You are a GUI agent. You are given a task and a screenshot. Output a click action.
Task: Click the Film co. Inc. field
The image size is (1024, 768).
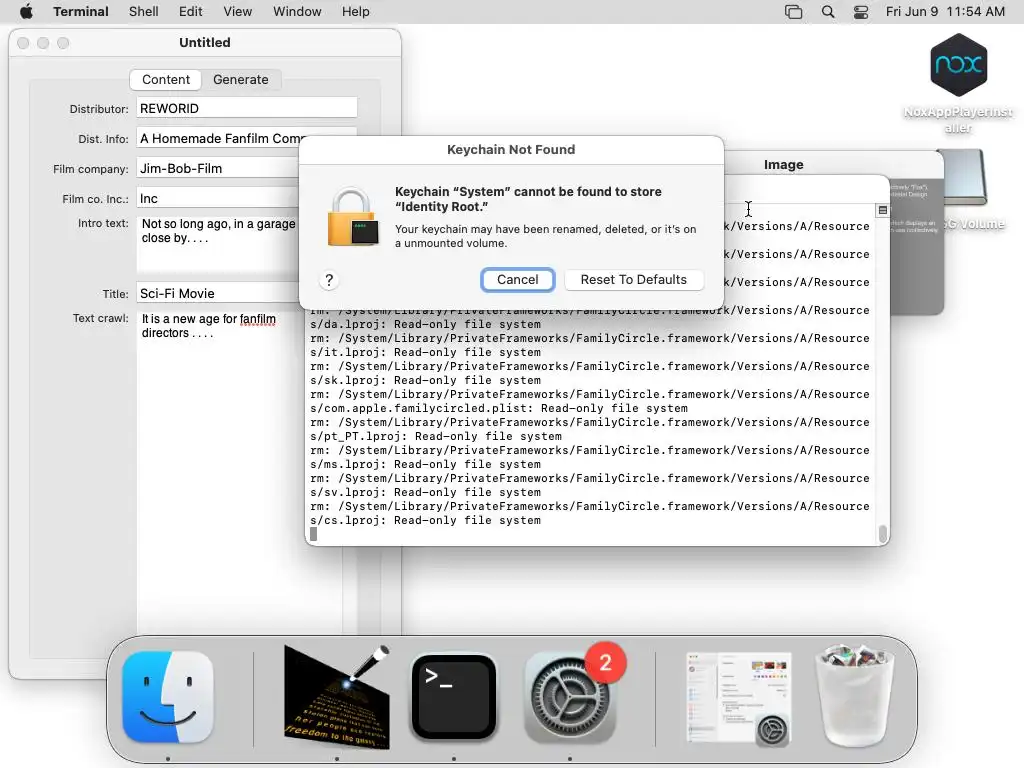click(x=218, y=199)
